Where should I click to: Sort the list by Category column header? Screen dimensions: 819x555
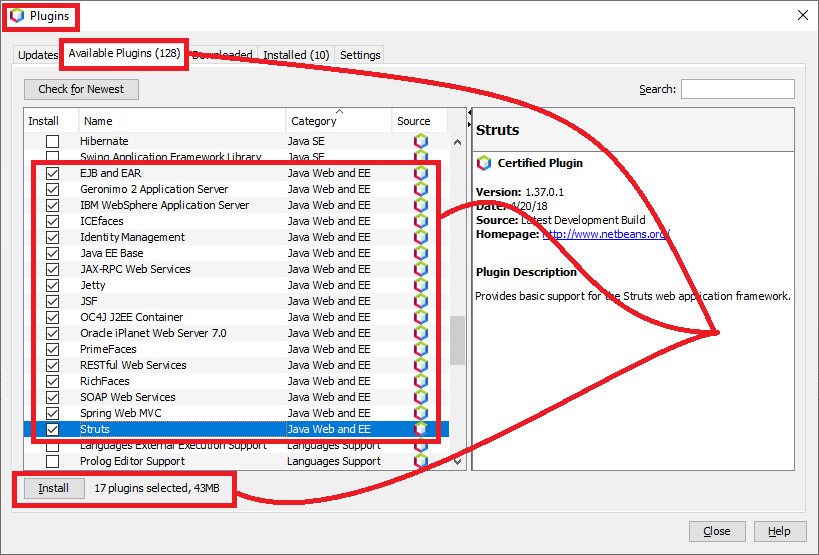point(338,121)
